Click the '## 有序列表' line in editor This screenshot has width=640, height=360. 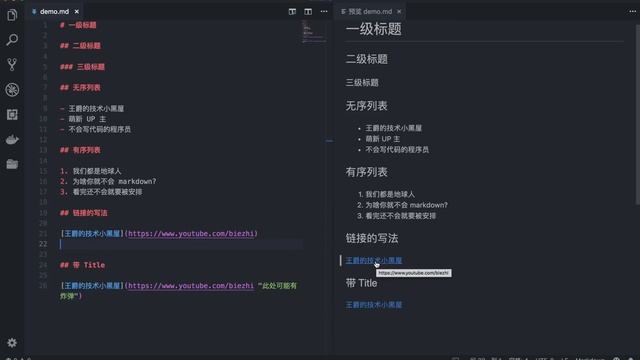[x=80, y=150]
